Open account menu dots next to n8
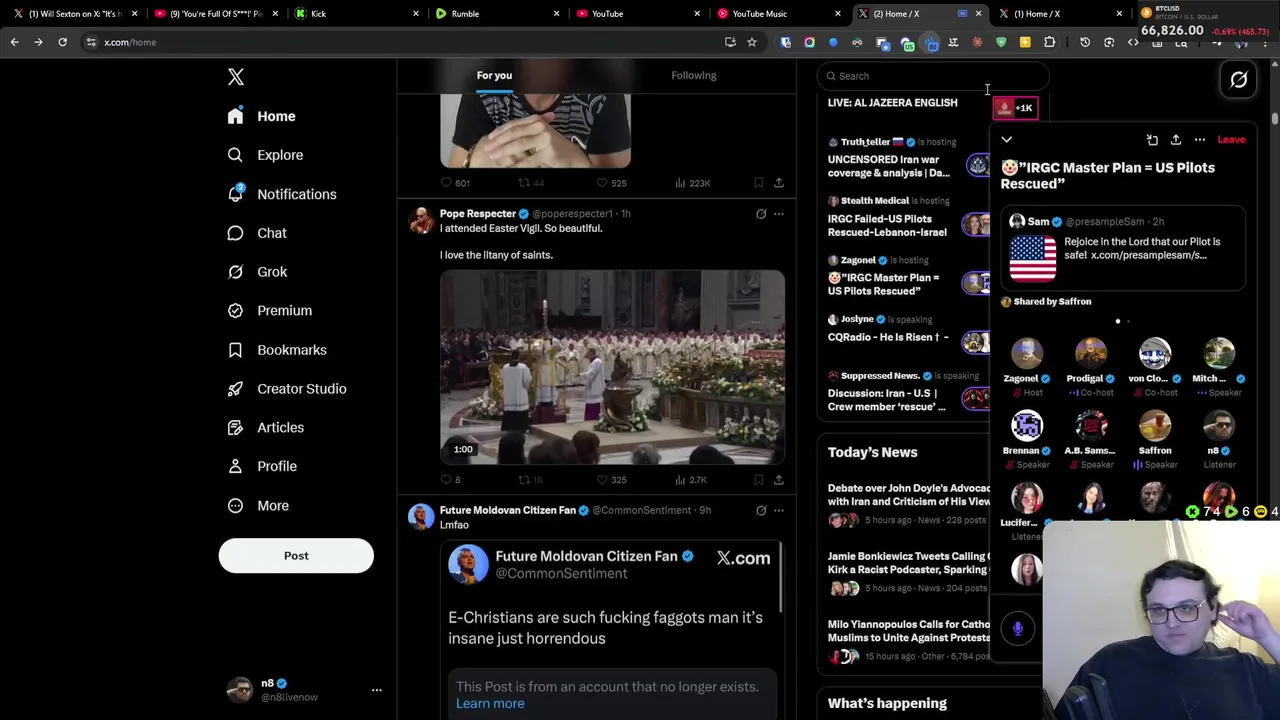The image size is (1280, 720). point(377,690)
